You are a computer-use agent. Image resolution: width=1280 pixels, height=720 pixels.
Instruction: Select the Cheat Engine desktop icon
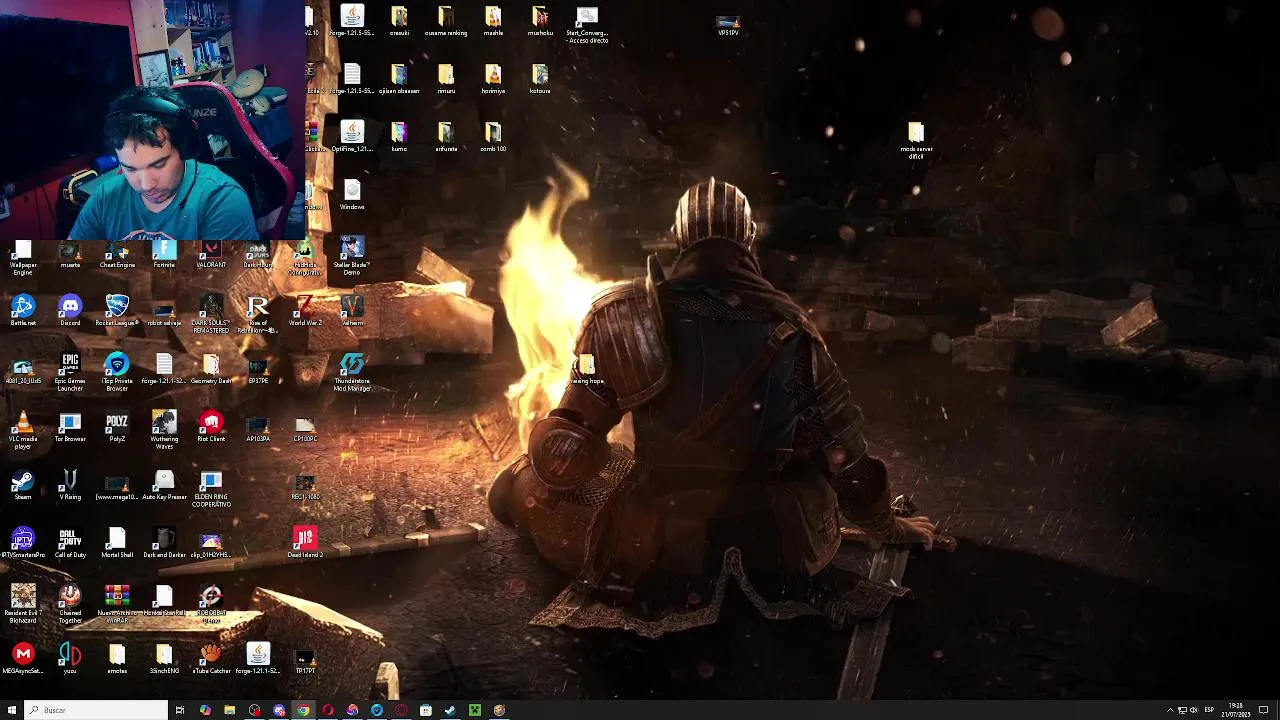117,254
